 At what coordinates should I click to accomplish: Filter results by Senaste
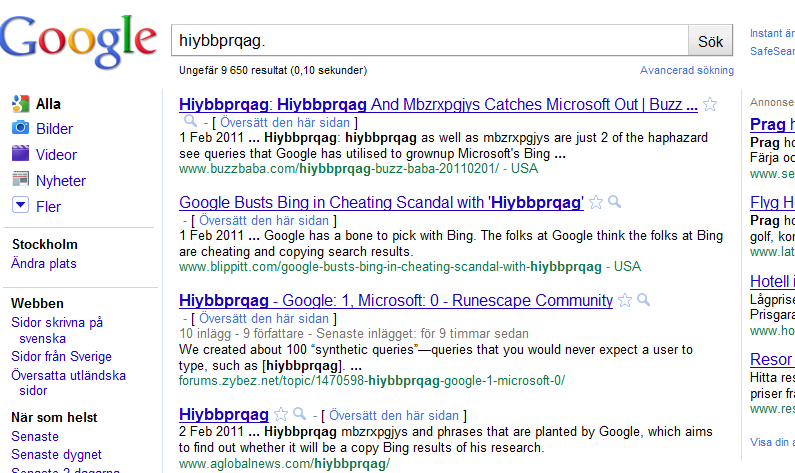pos(35,436)
